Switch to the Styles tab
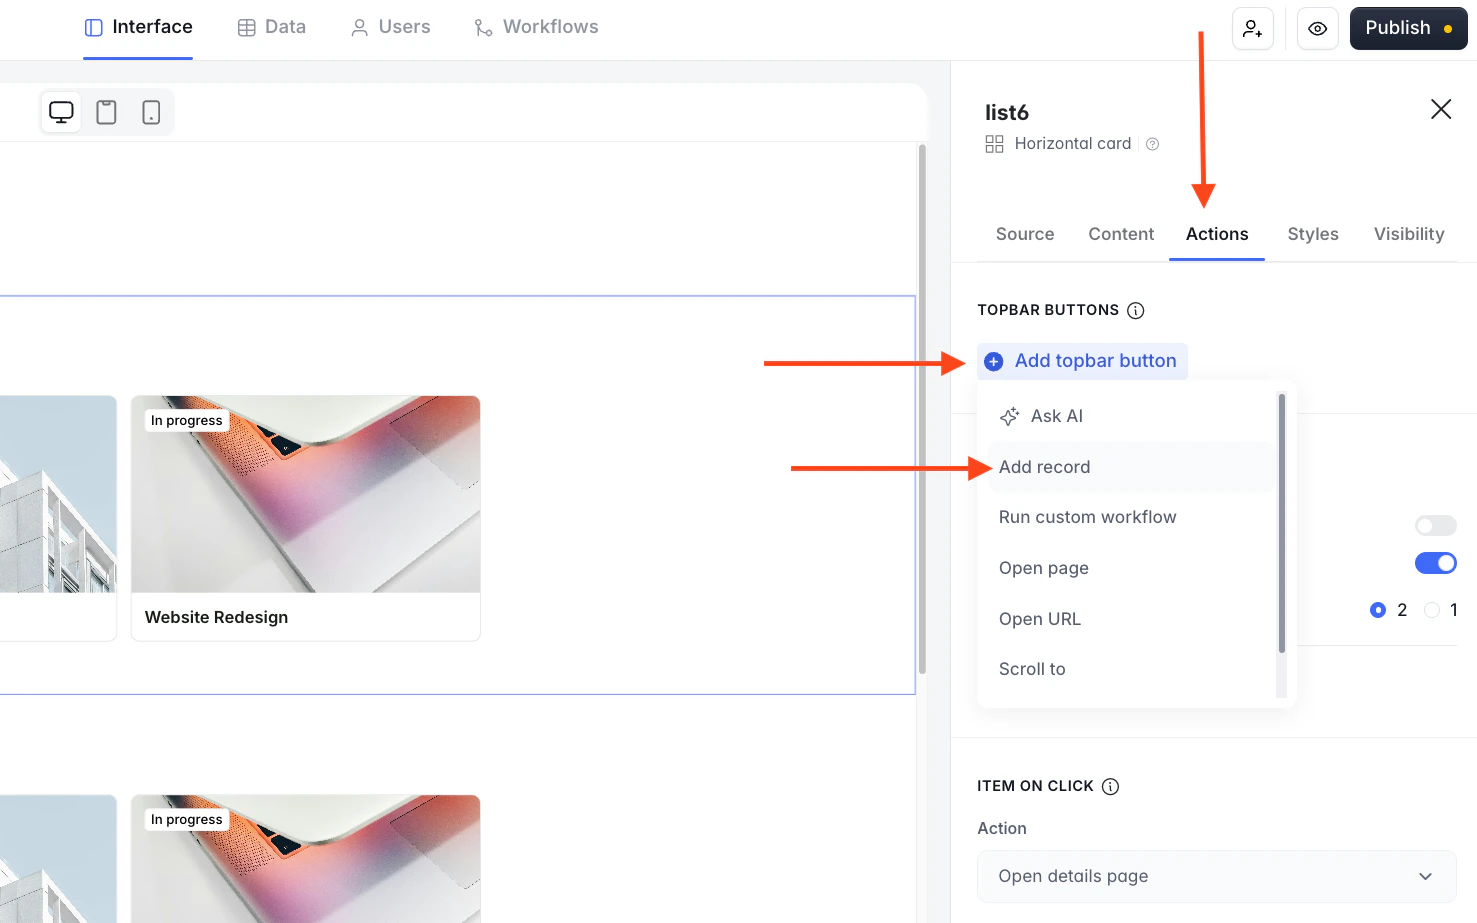This screenshot has height=923, width=1477. 1313,234
